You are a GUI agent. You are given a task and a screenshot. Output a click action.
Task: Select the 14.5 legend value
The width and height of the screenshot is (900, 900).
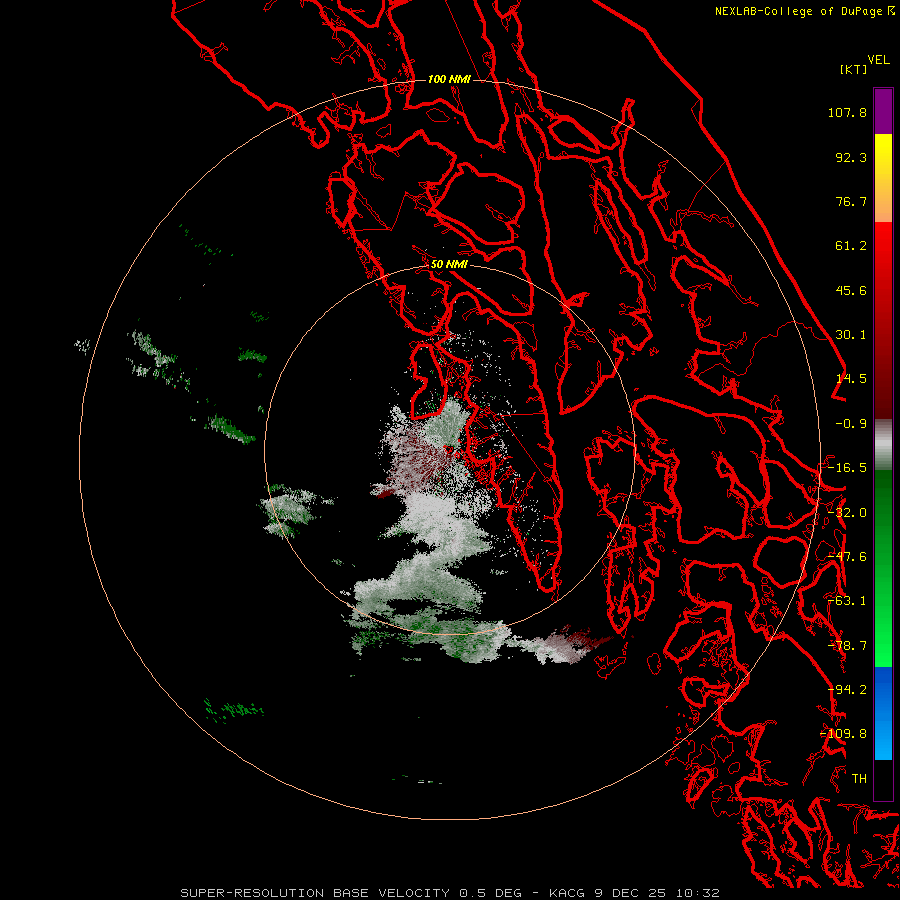[x=851, y=379]
